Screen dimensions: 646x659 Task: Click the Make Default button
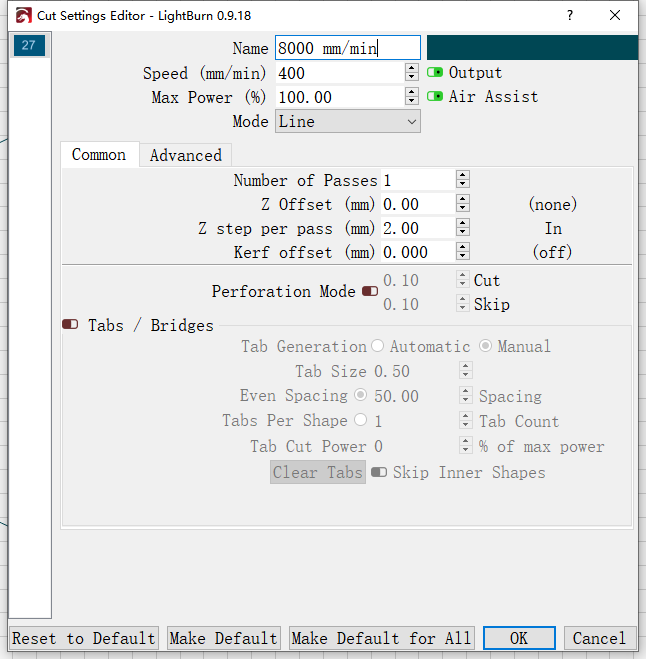[224, 638]
